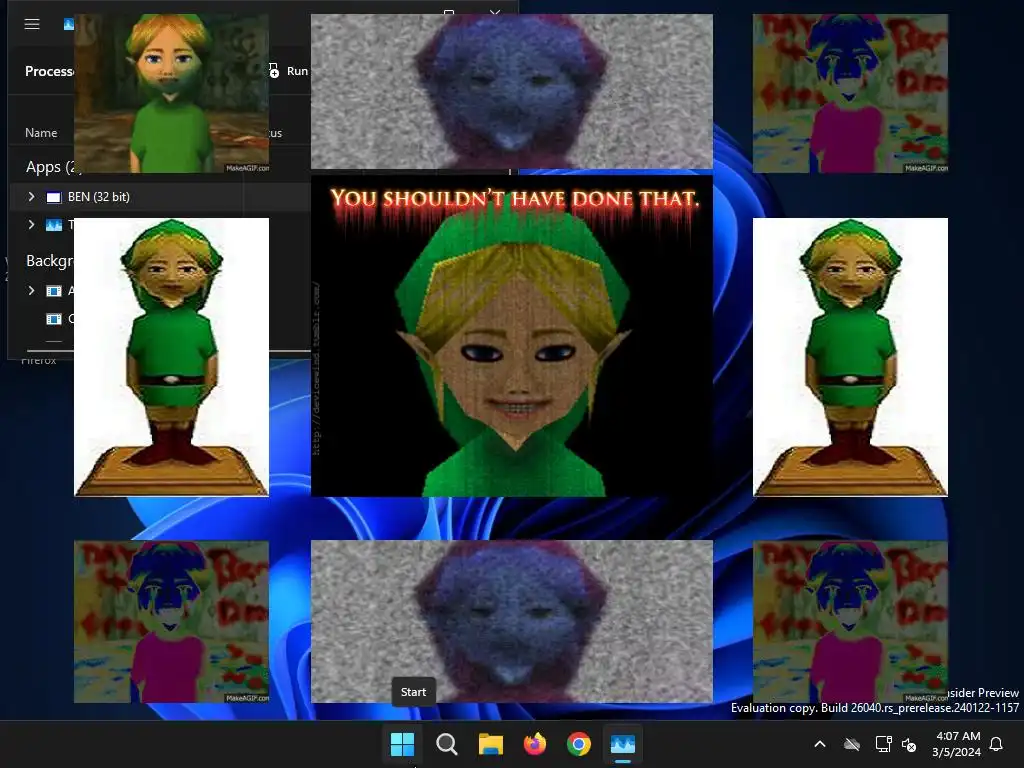Click the Run new task label
Screen dimensions: 1024x768
click(297, 71)
